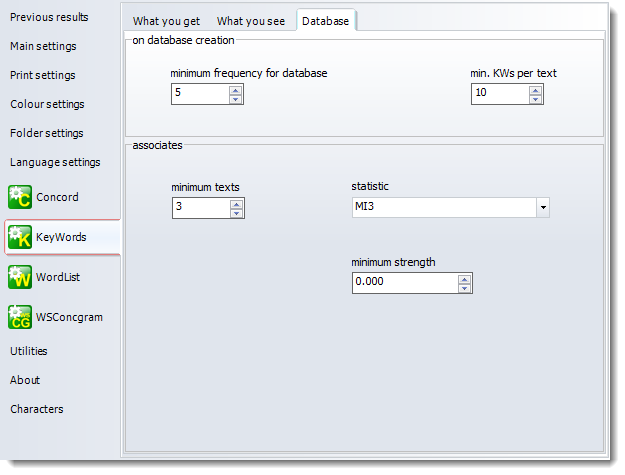Switch to the What you get tab
The image size is (625, 475).
pyautogui.click(x=167, y=21)
